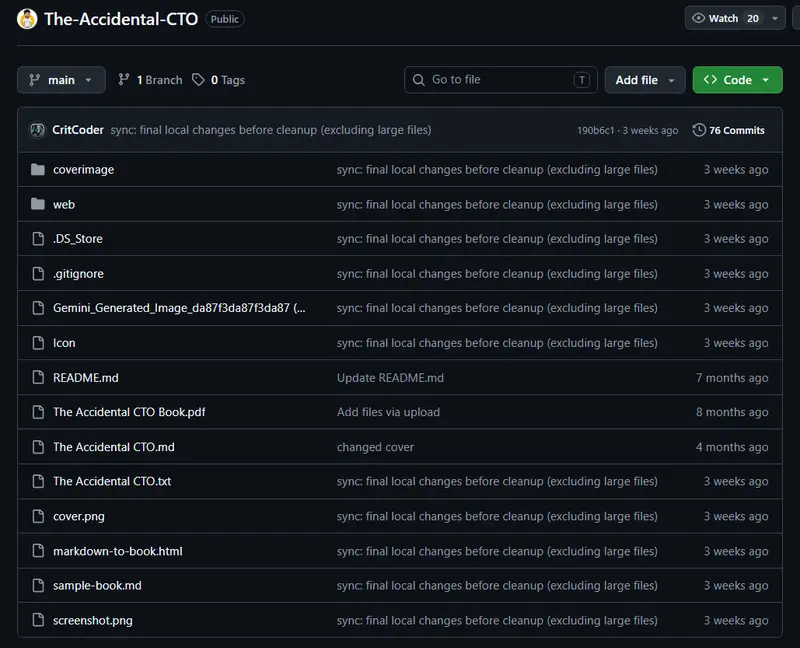Viewport: 800px width, 648px height.
Task: Click the branch icon beside 1 Branch
Action: click(x=123, y=80)
